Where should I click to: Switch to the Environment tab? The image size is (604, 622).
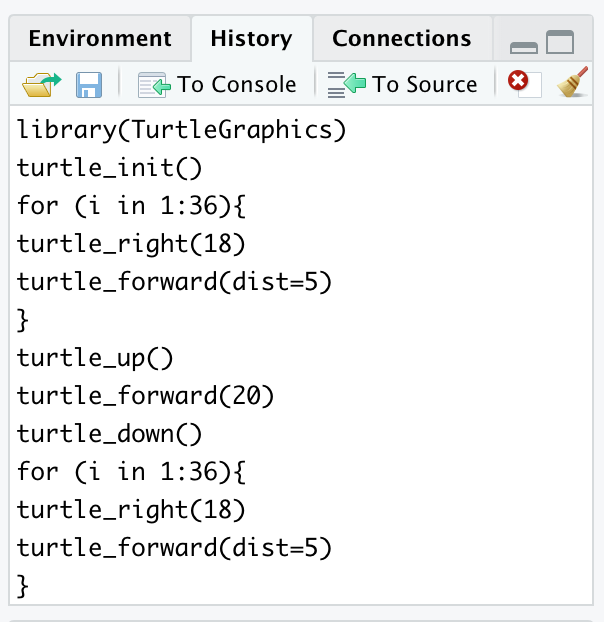point(100,39)
